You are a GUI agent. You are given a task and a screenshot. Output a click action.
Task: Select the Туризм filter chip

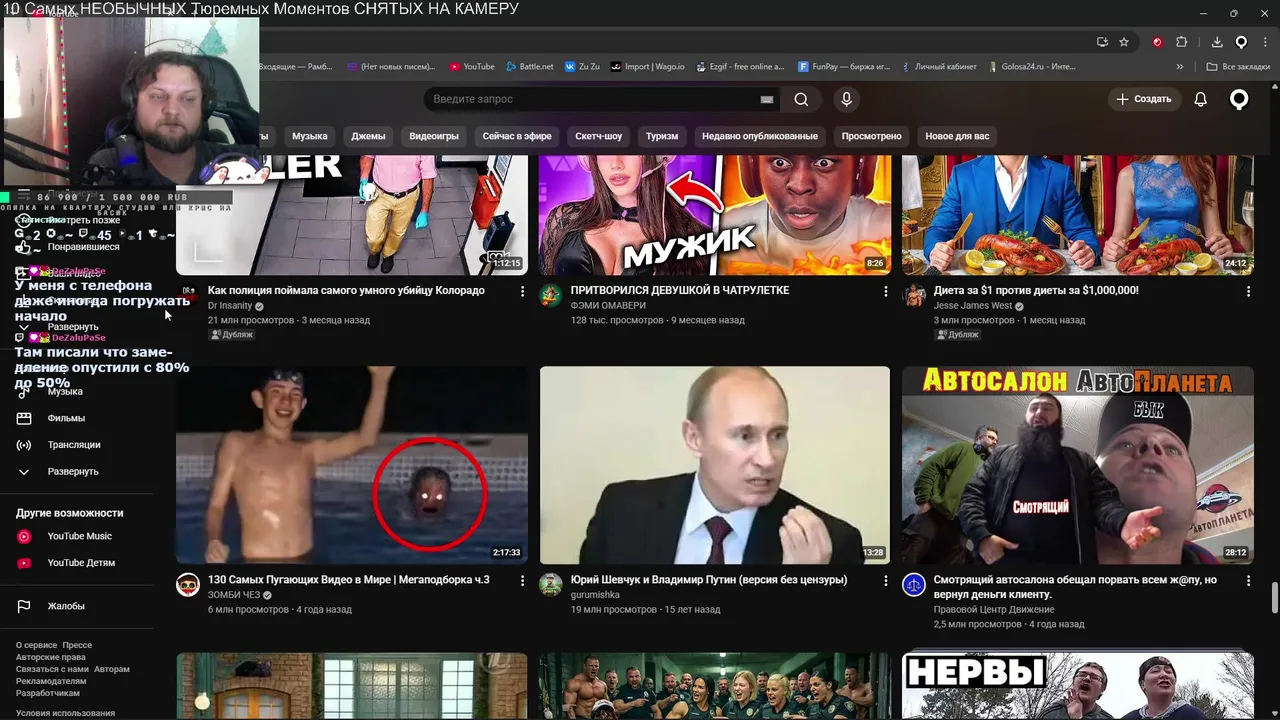pyautogui.click(x=662, y=136)
